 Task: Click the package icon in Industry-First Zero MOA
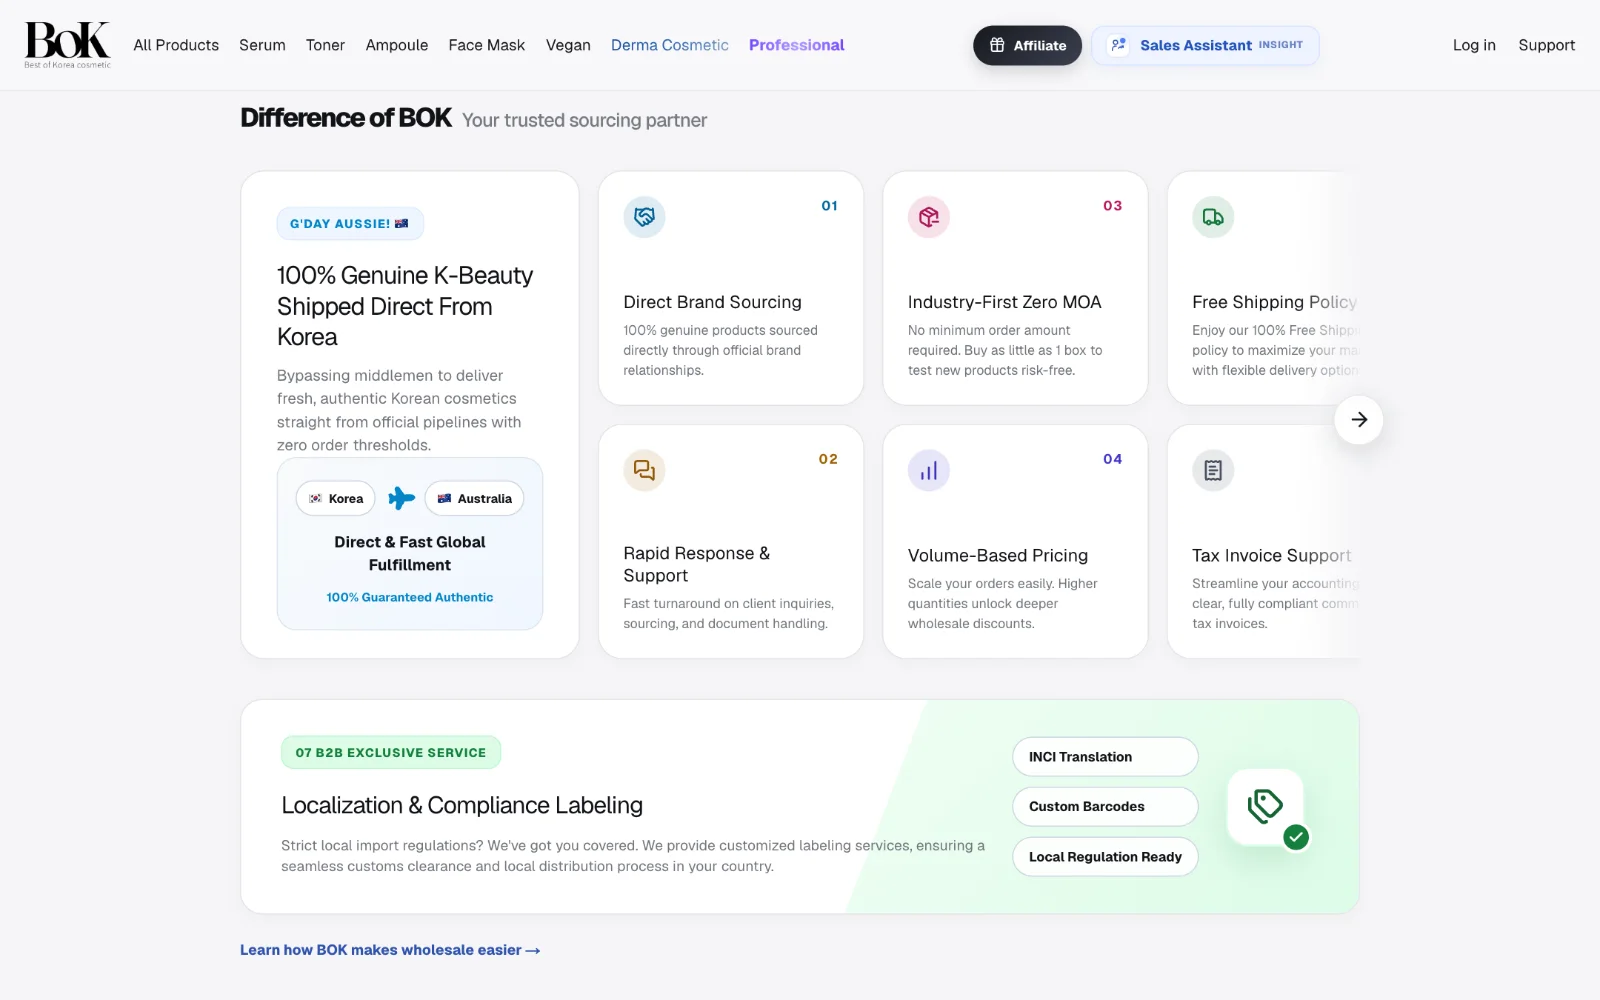pyautogui.click(x=929, y=216)
